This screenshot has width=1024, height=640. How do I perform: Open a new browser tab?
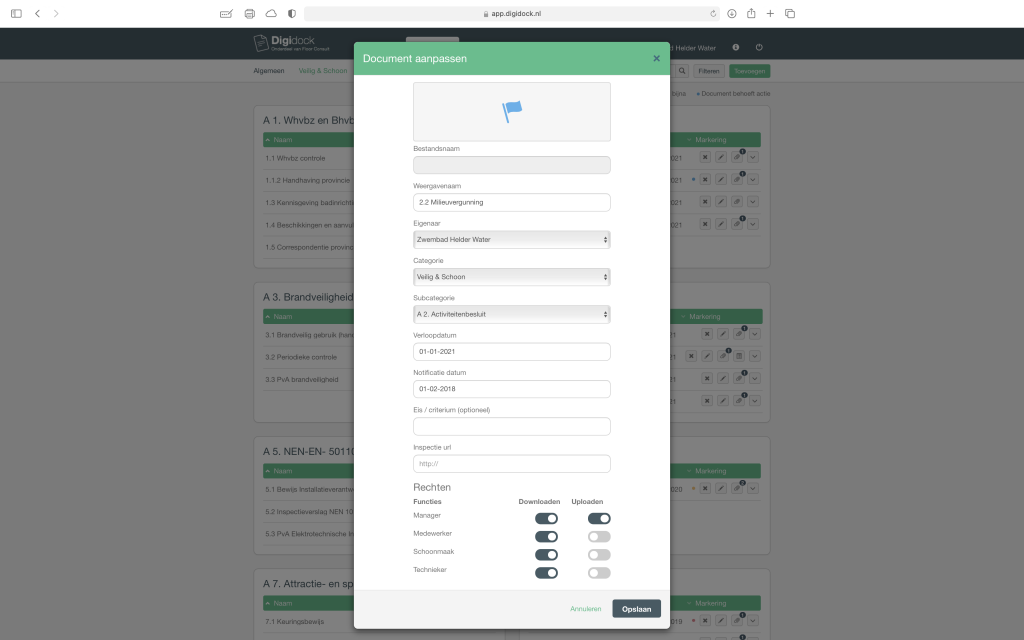(770, 13)
